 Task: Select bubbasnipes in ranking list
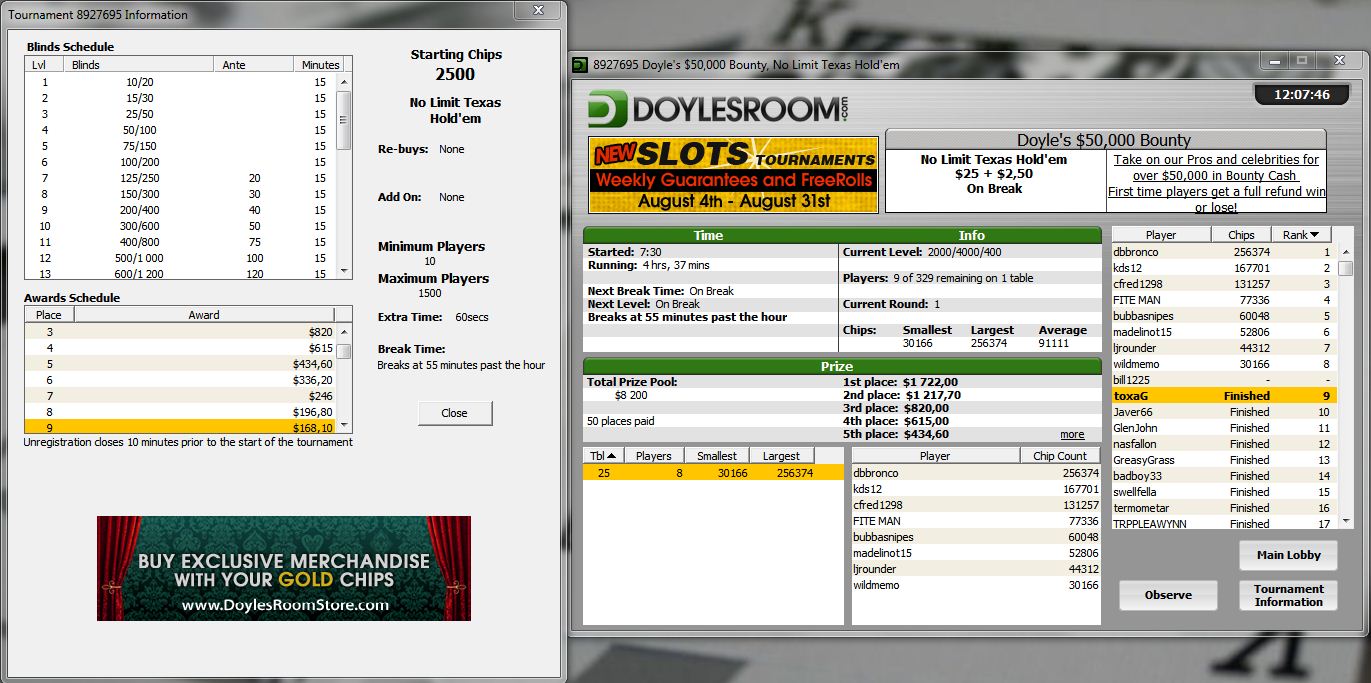click(1224, 316)
